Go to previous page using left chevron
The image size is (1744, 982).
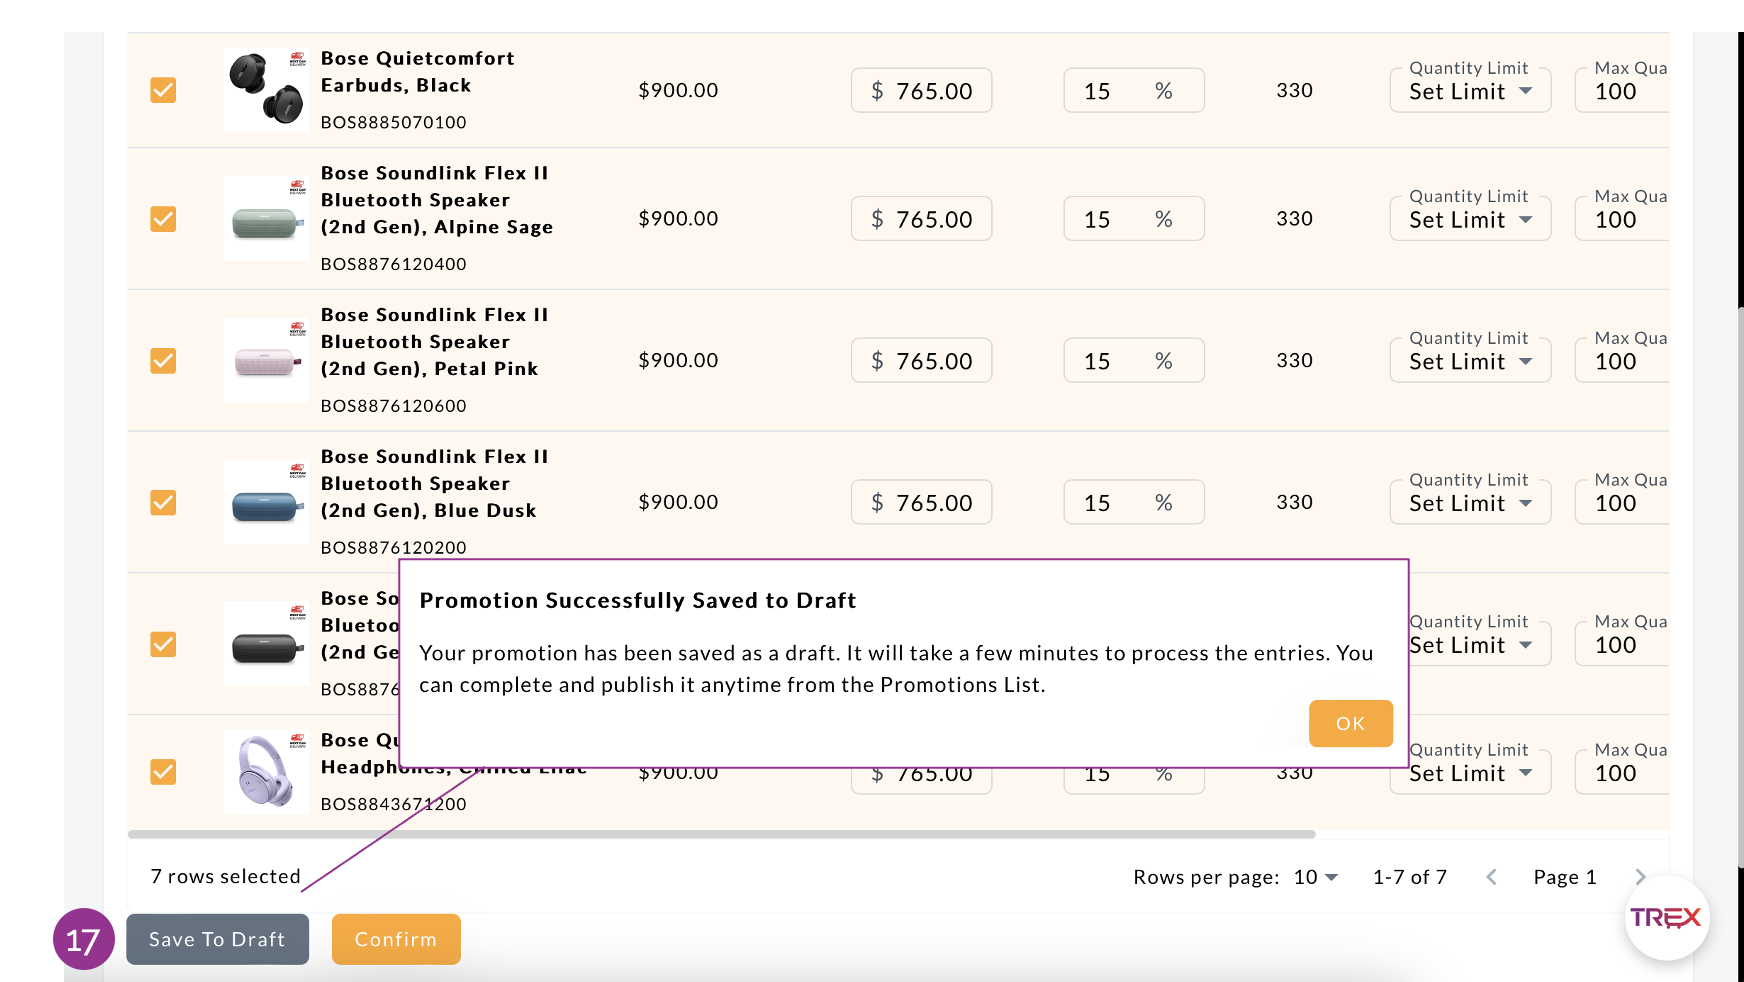[1491, 877]
